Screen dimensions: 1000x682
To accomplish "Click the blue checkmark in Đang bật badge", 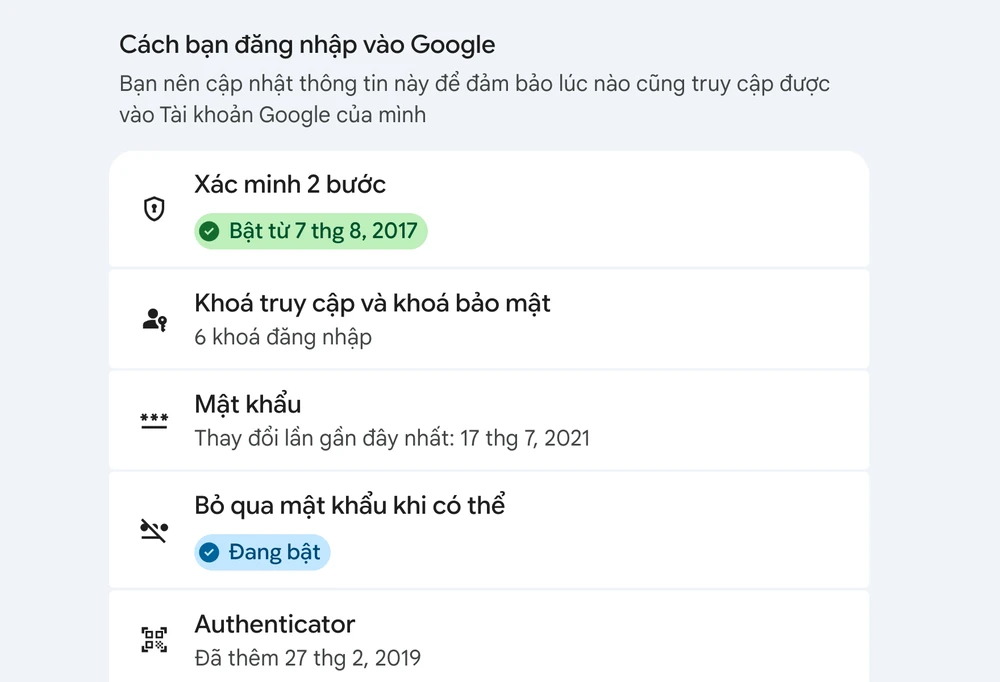I will pyautogui.click(x=209, y=552).
